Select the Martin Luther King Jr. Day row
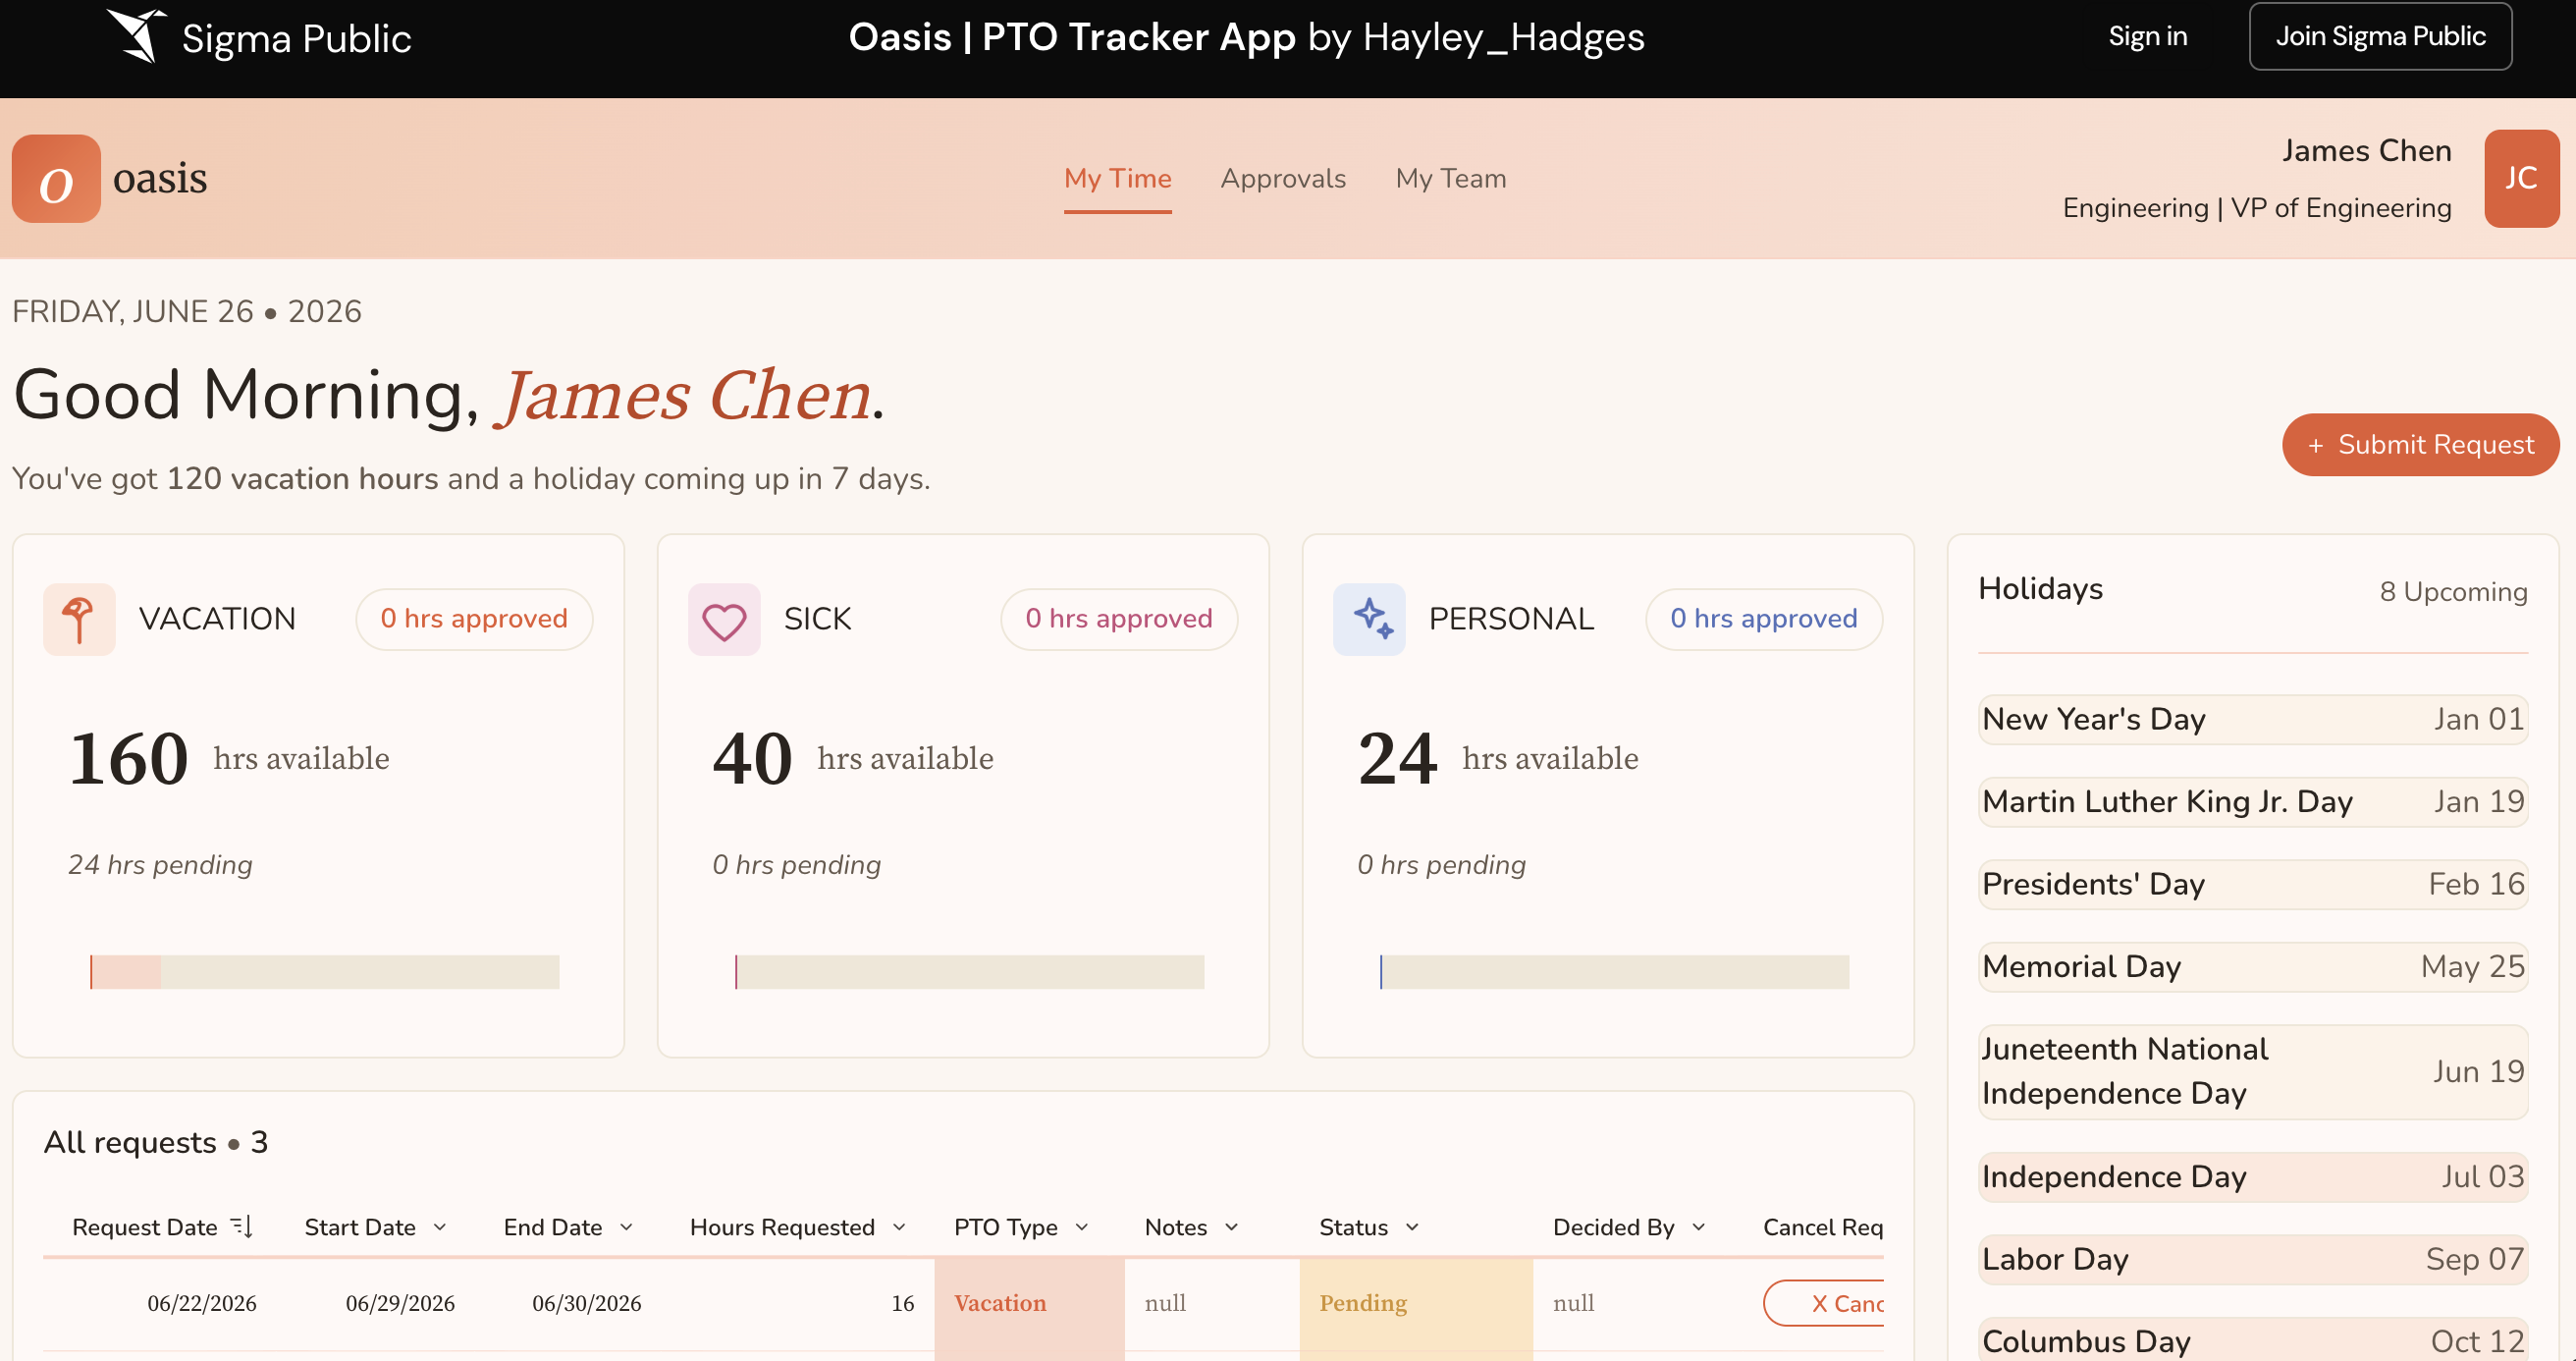The height and width of the screenshot is (1361, 2576). pos(2253,802)
